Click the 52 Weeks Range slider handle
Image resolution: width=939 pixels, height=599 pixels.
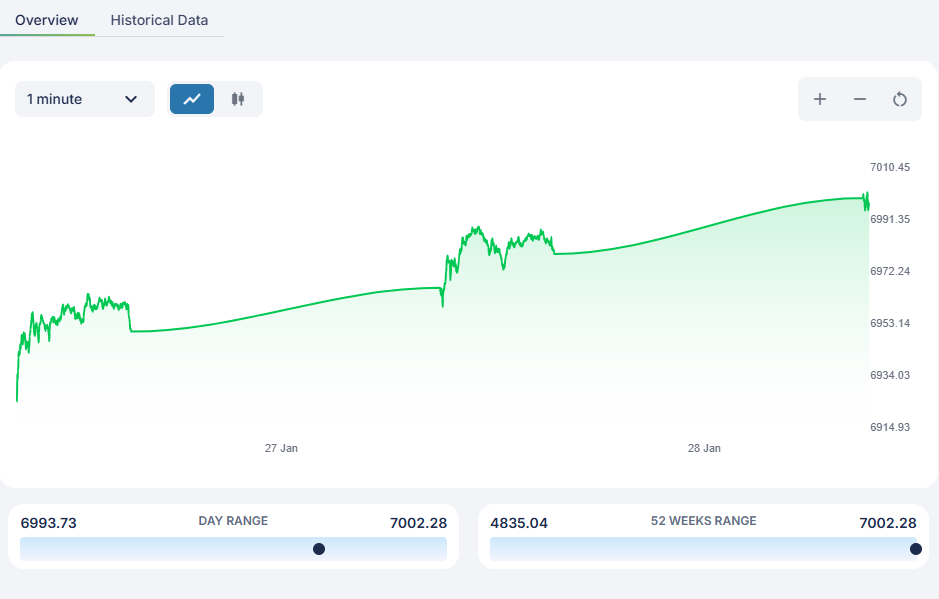[915, 548]
